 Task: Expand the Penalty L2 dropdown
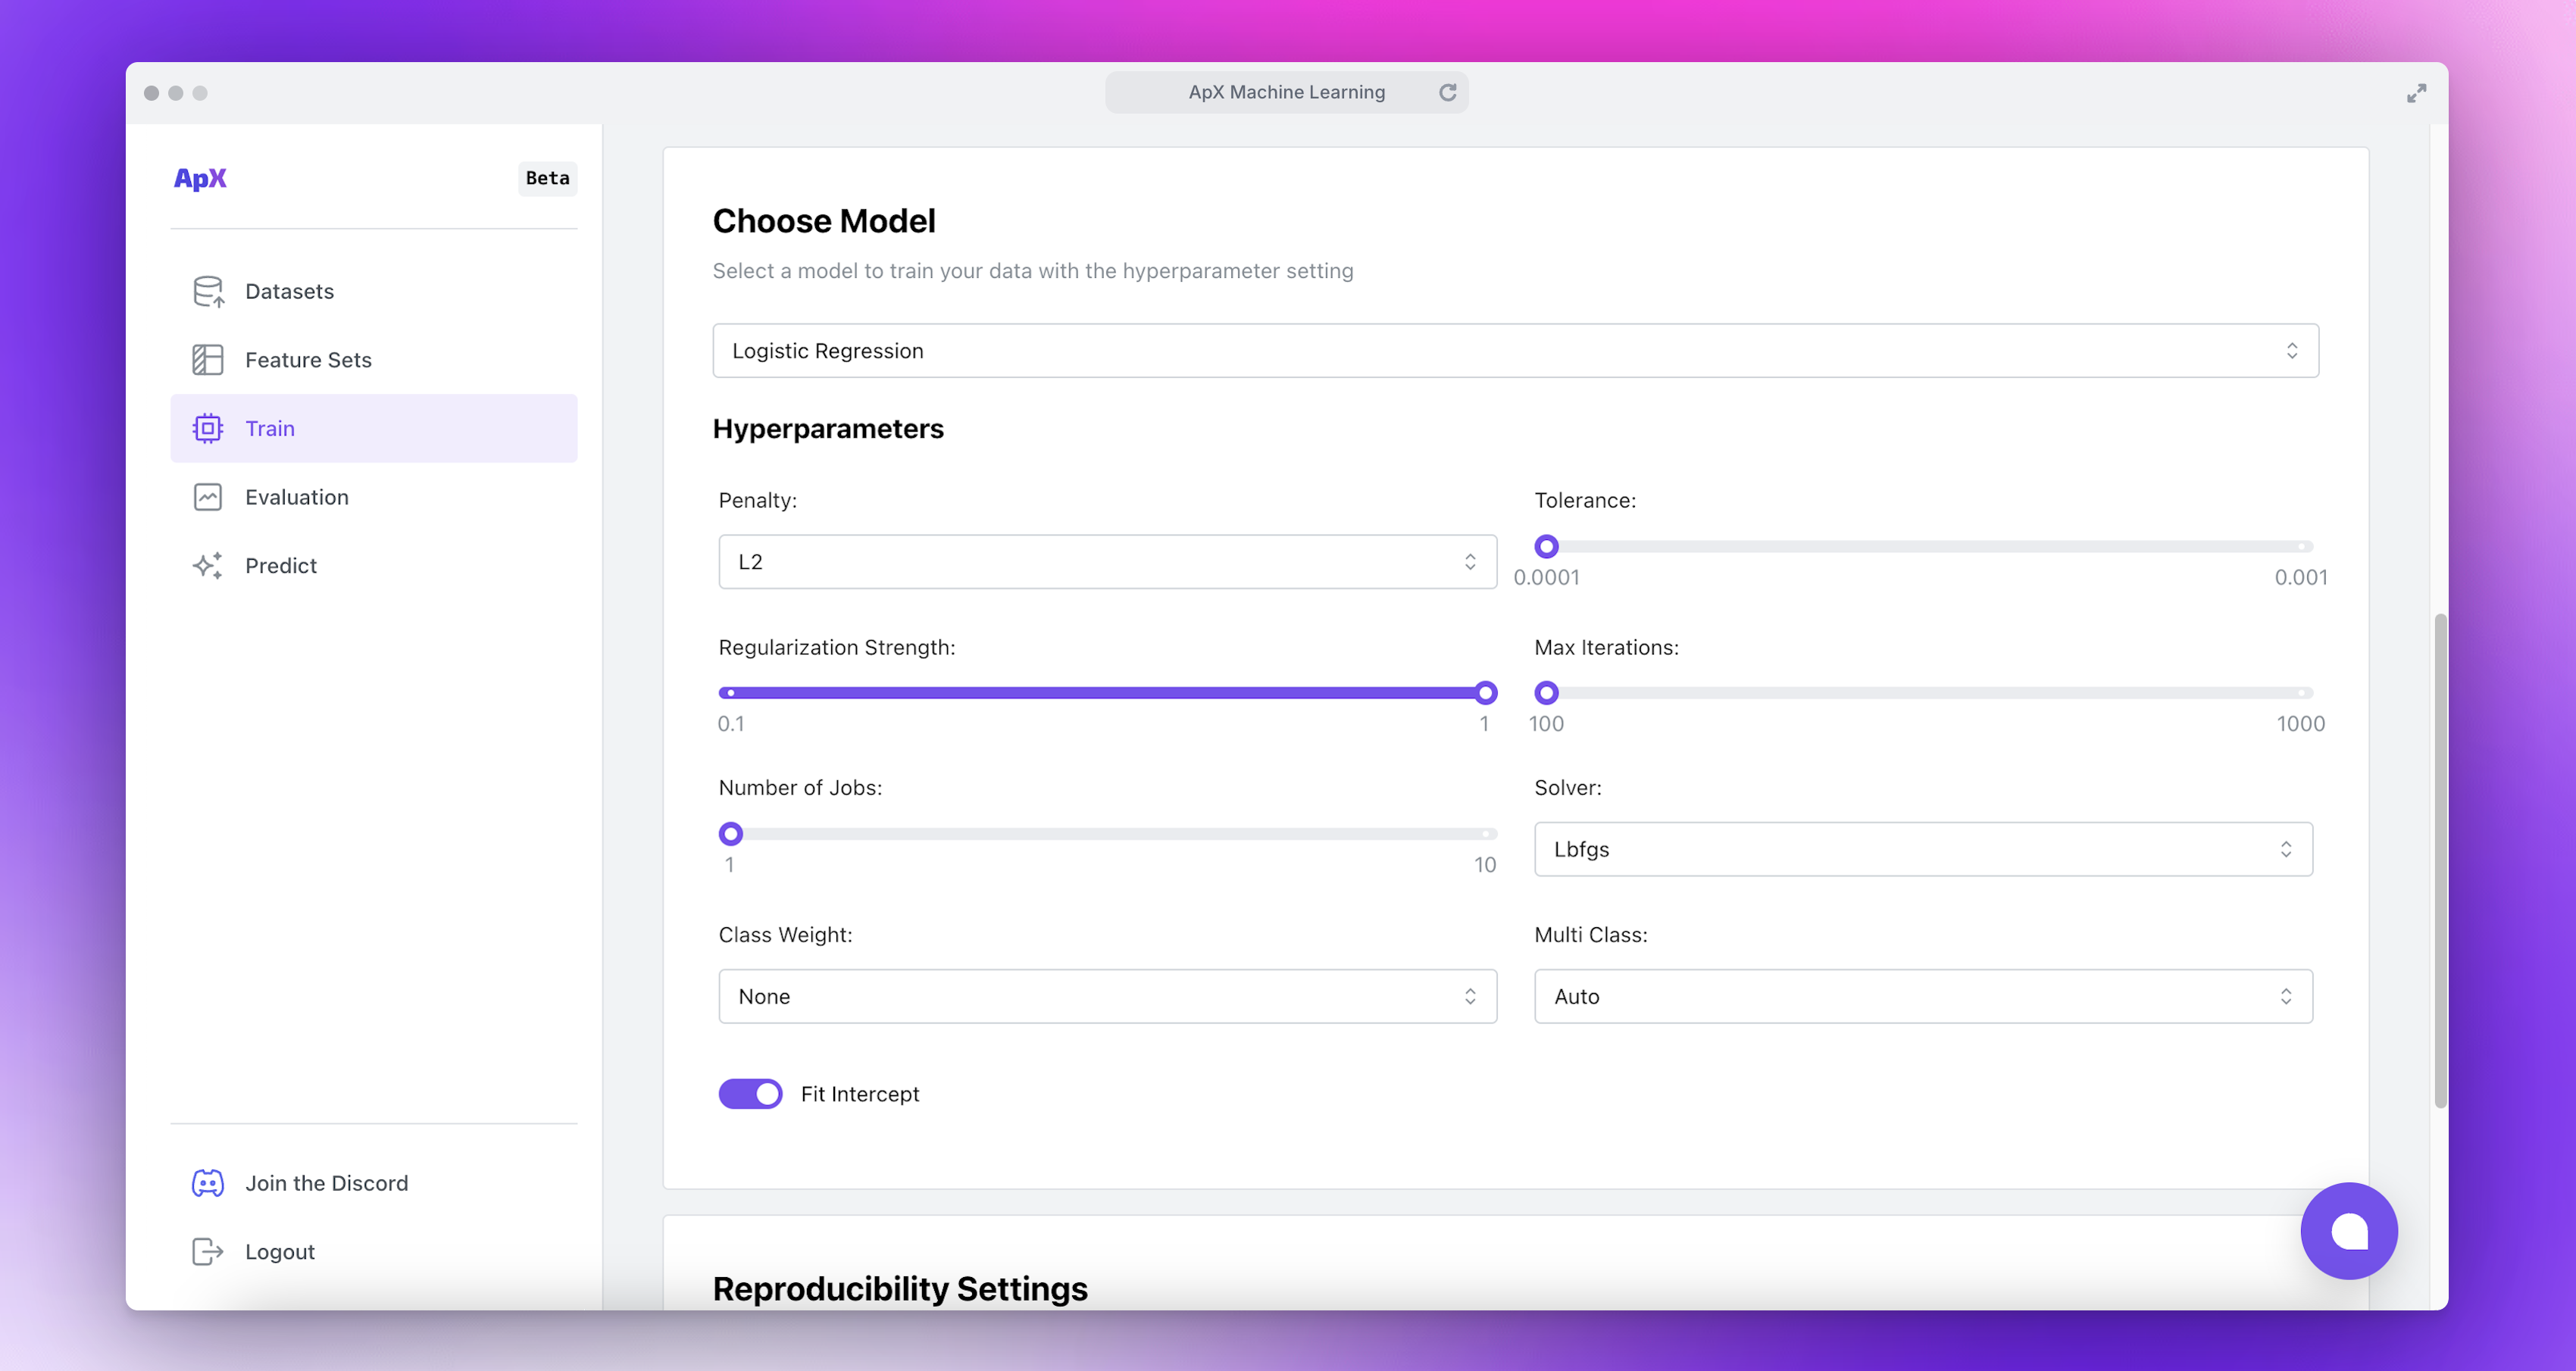click(1107, 562)
